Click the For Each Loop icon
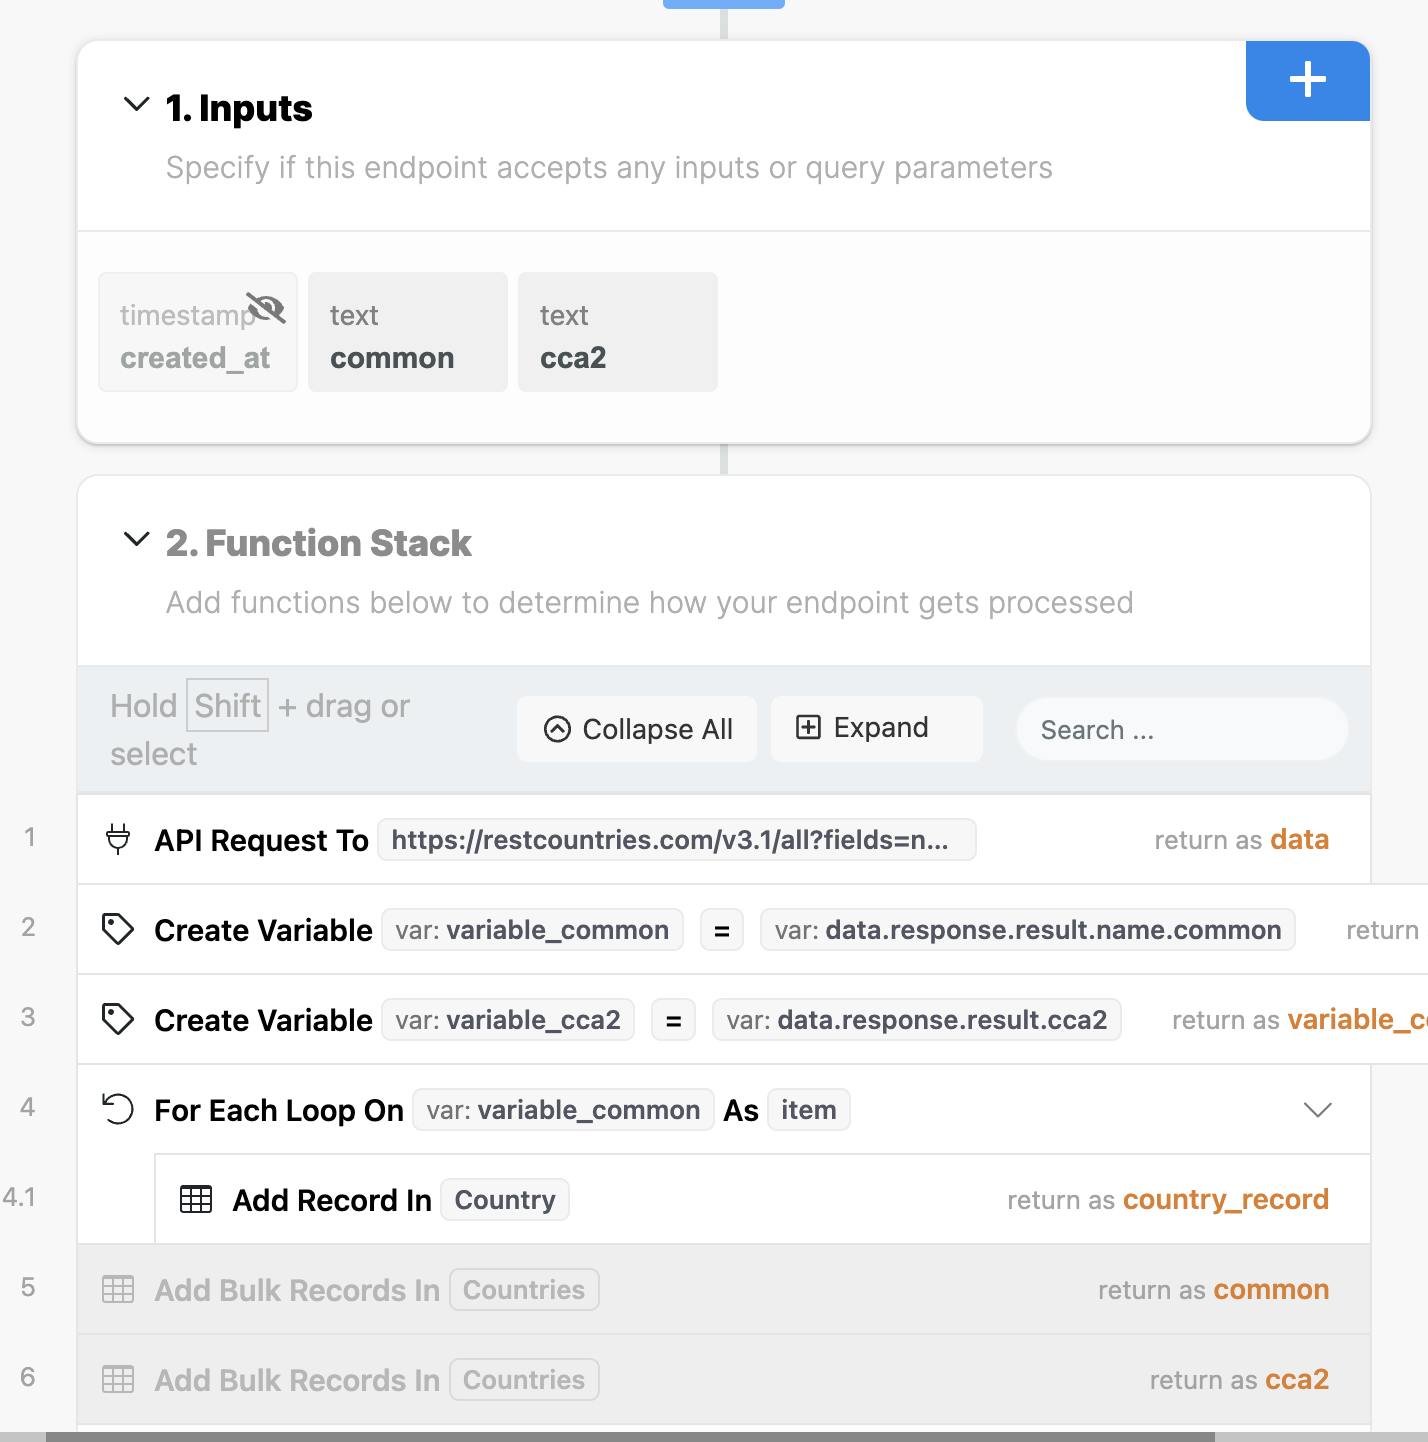The height and width of the screenshot is (1442, 1428). click(118, 1110)
